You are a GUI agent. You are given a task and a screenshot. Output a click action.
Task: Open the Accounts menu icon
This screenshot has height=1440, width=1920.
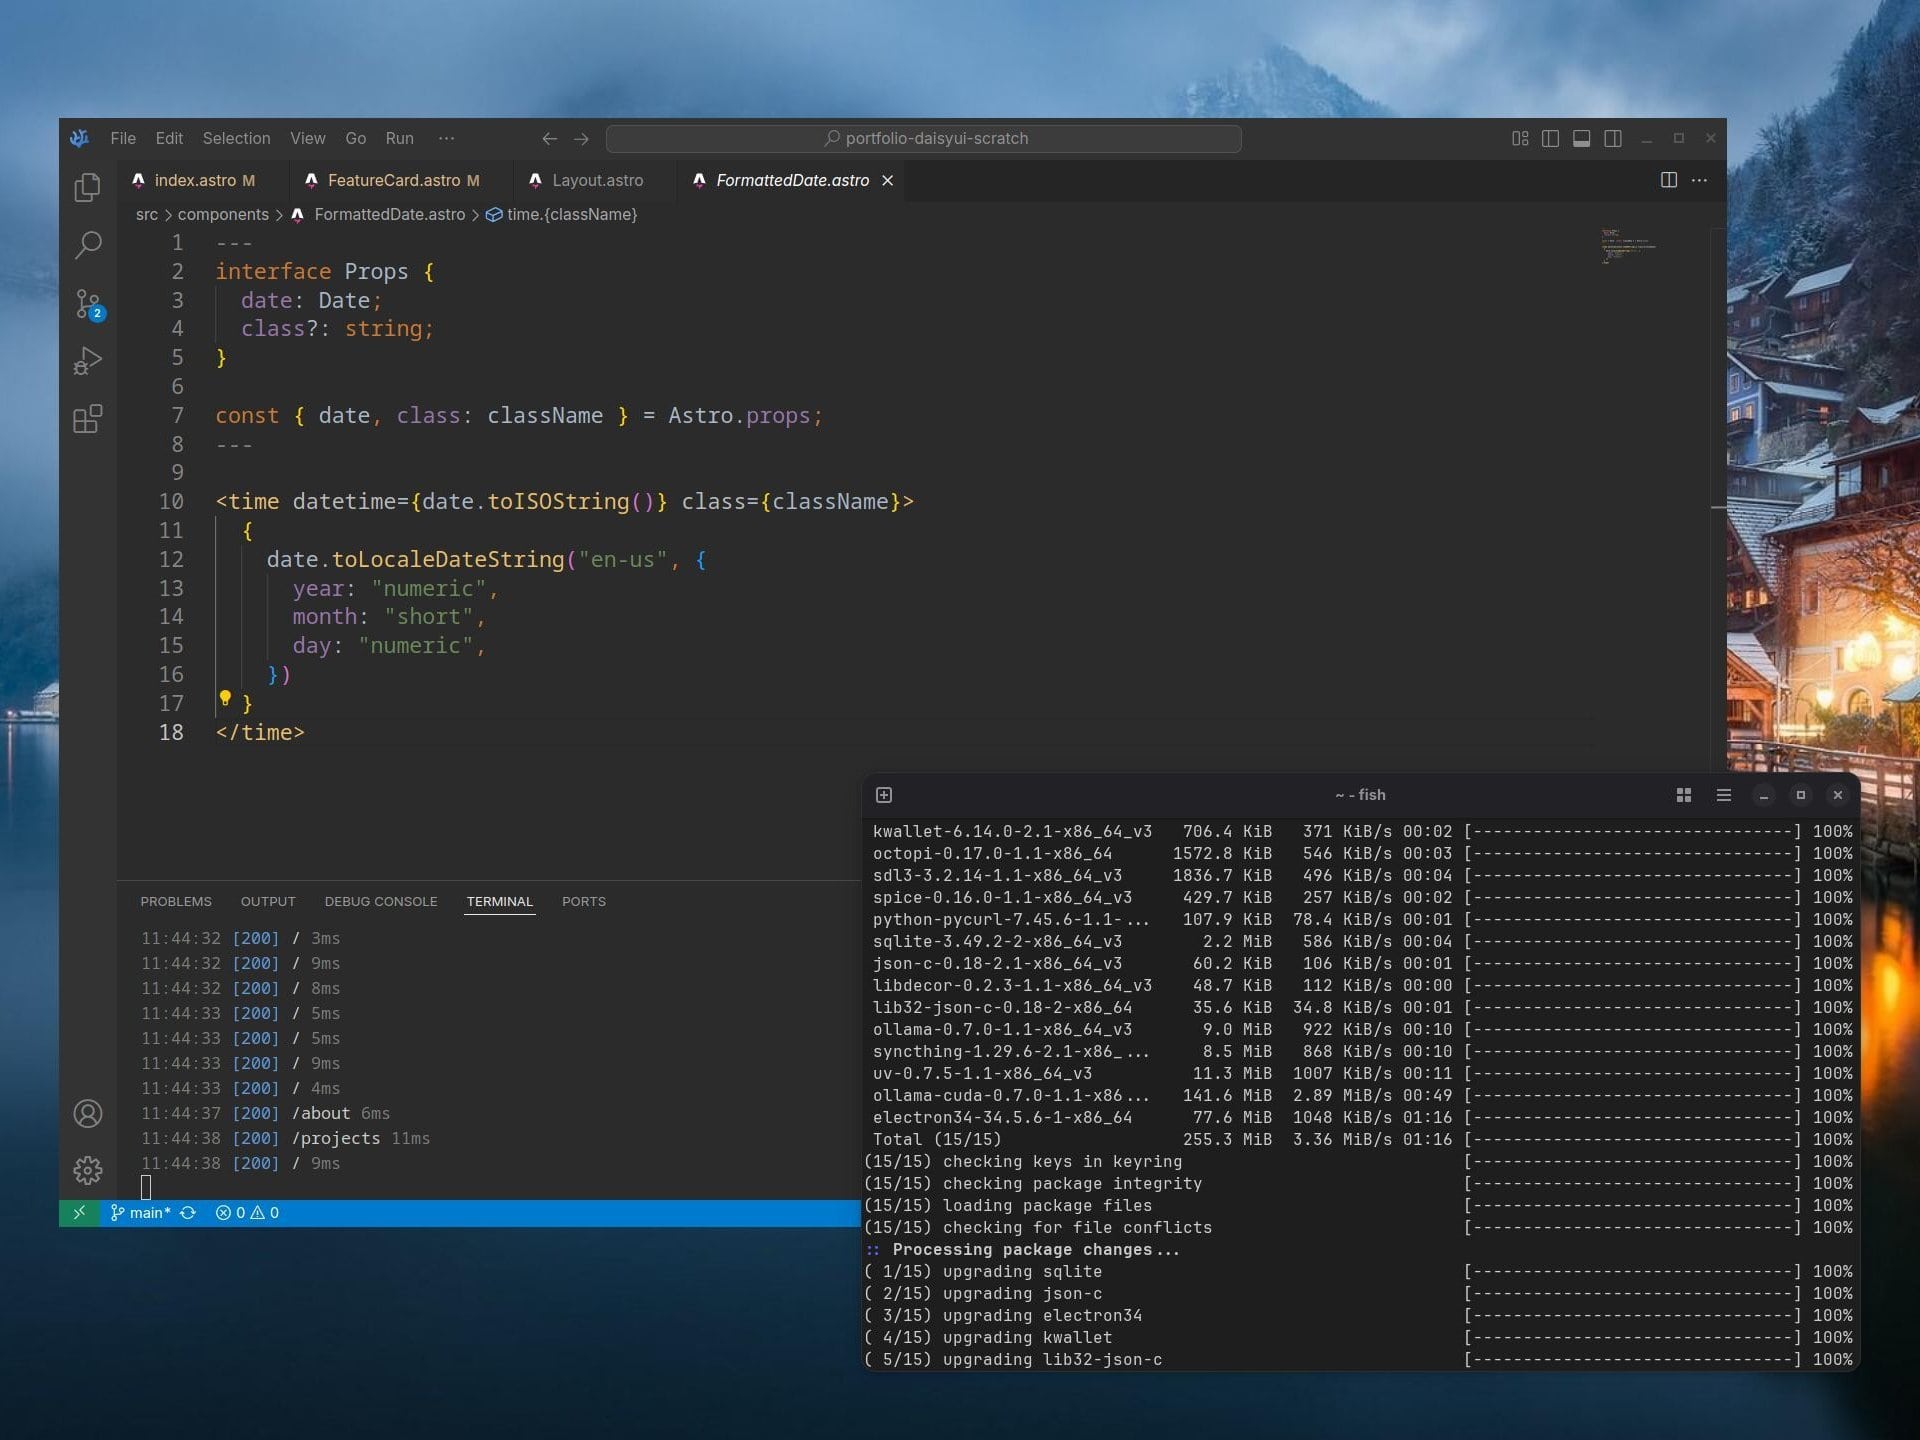(88, 1114)
